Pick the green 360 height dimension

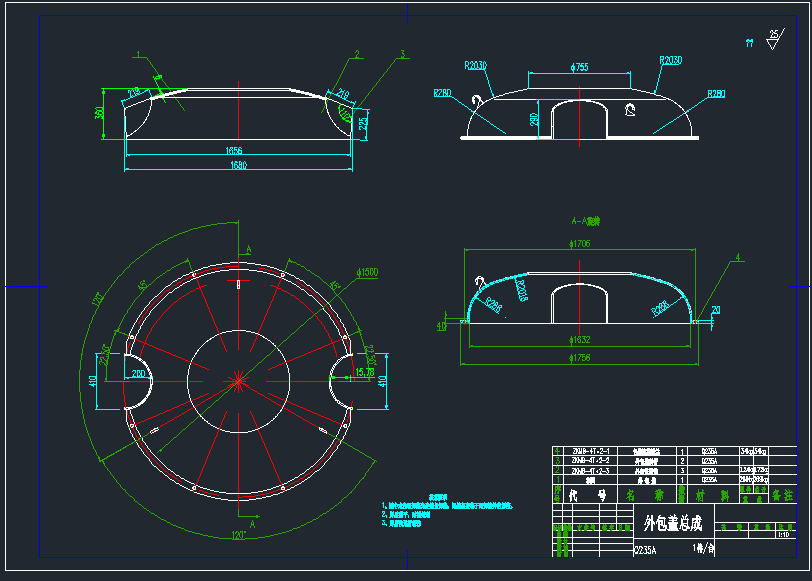pyautogui.click(x=99, y=112)
